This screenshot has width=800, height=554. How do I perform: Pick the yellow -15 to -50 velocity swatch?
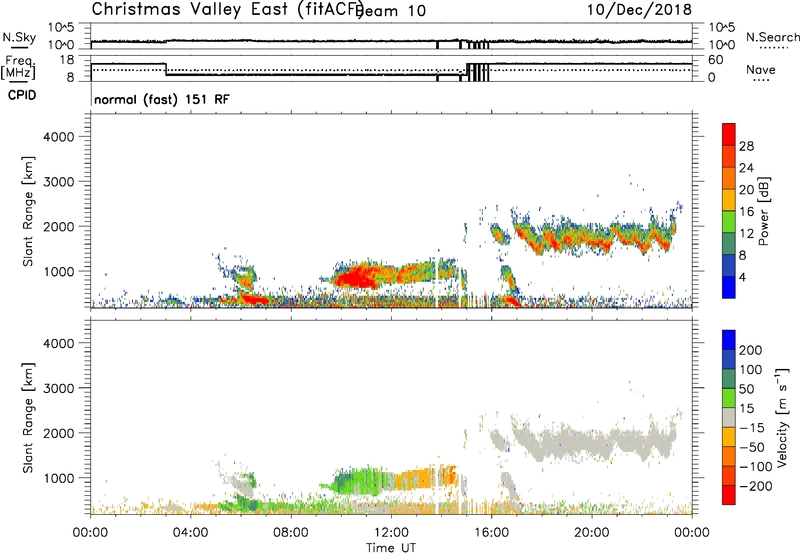pyautogui.click(x=729, y=437)
